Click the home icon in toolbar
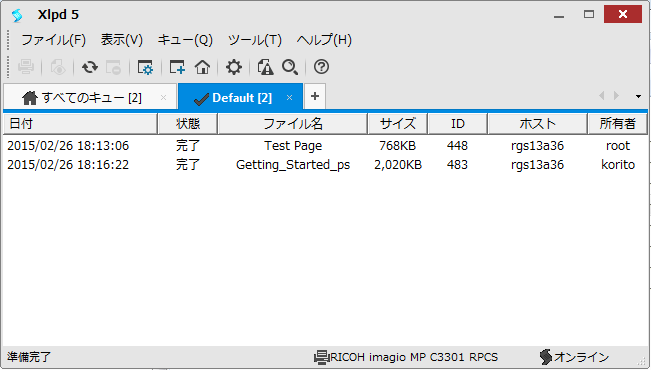Image resolution: width=651 pixels, height=370 pixels. [203, 67]
